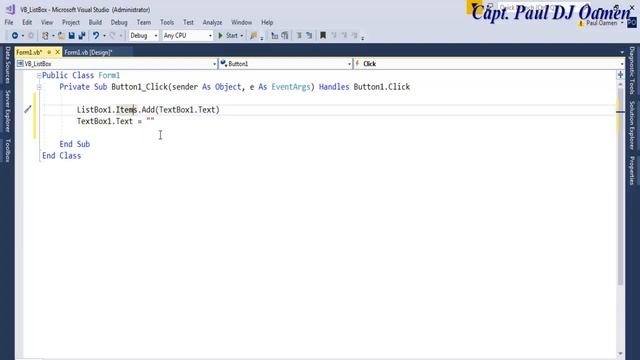Click the Clear Bookmarks toolbar icon
The height and width of the screenshot is (360, 640).
(354, 36)
